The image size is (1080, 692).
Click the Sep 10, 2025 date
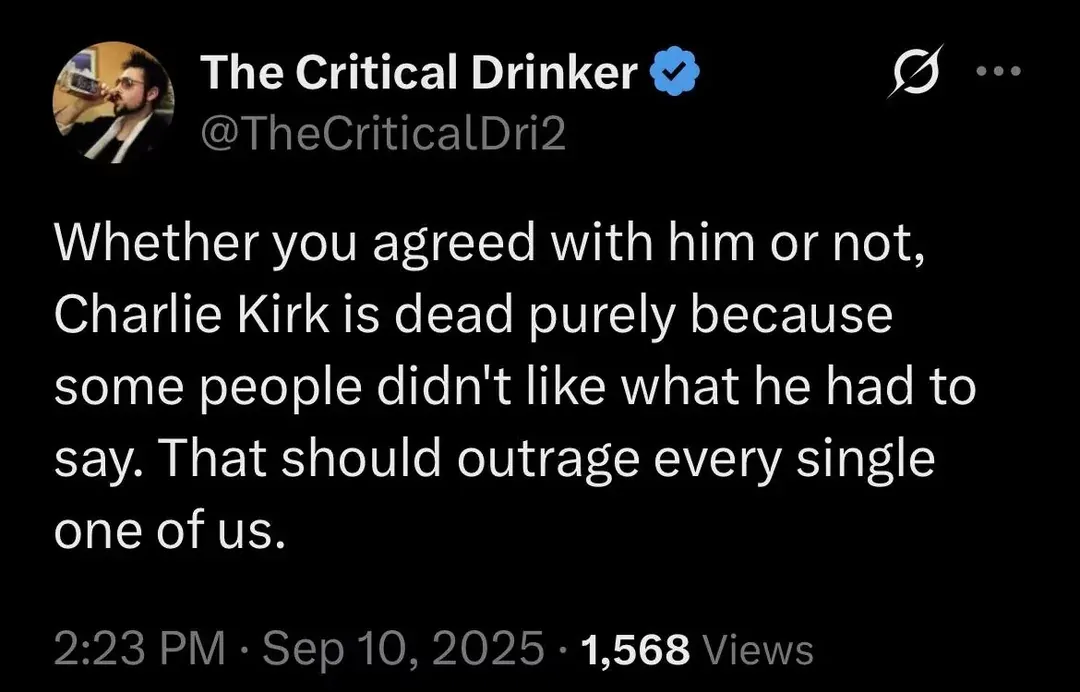click(403, 647)
